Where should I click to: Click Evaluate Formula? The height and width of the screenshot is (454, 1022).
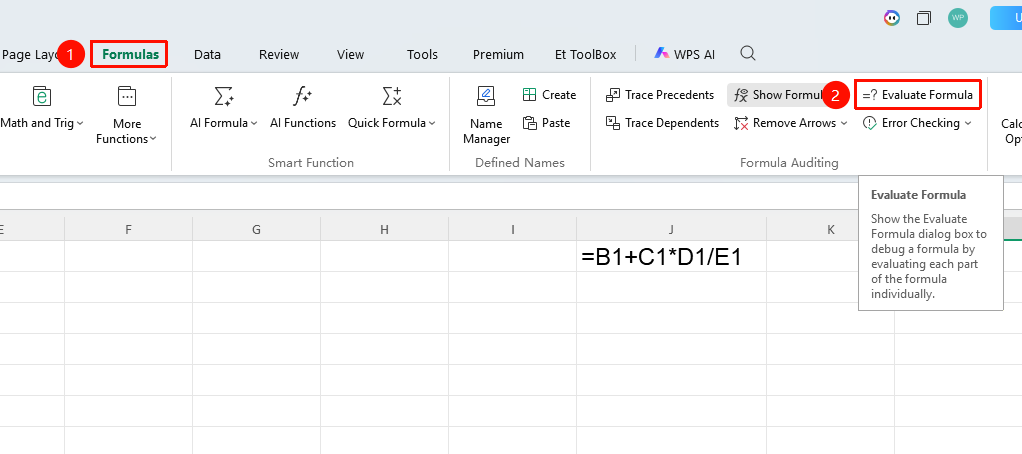tap(918, 95)
